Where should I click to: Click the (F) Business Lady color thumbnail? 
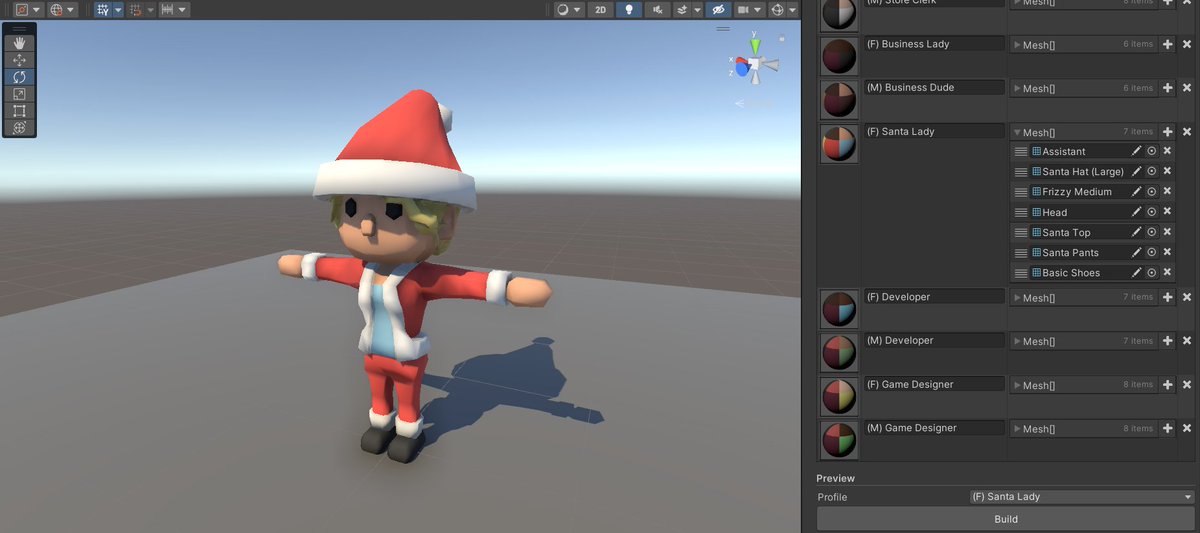[x=838, y=56]
